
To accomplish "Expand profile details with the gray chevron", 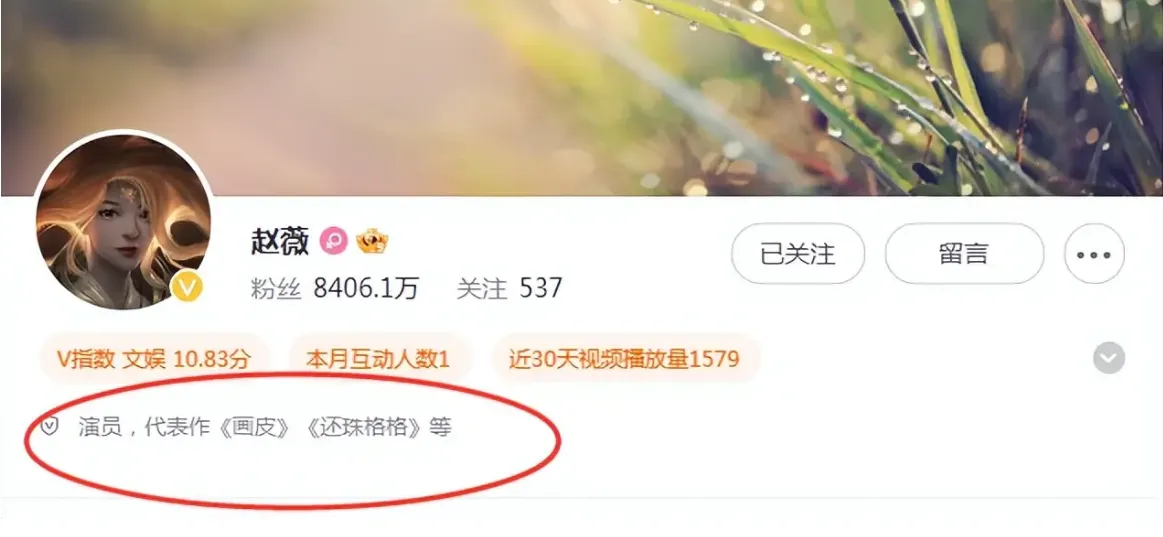I will click(1109, 358).
